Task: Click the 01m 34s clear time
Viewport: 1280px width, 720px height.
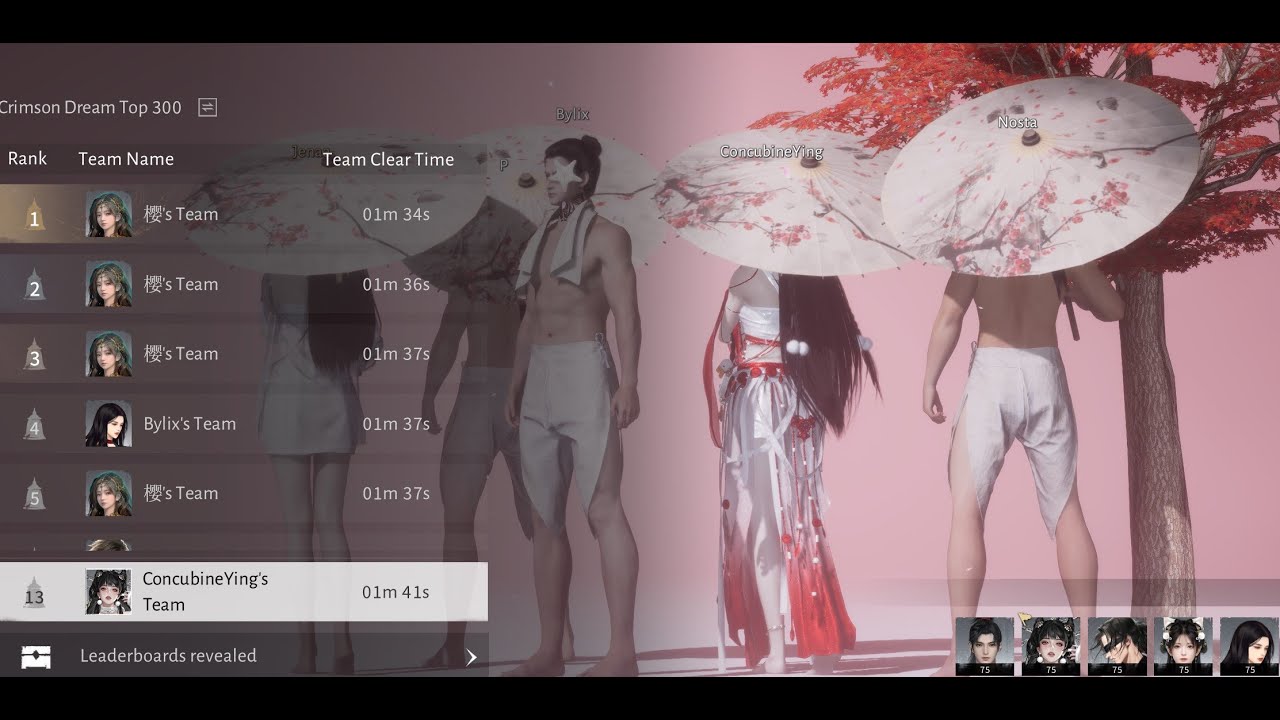Action: (396, 214)
